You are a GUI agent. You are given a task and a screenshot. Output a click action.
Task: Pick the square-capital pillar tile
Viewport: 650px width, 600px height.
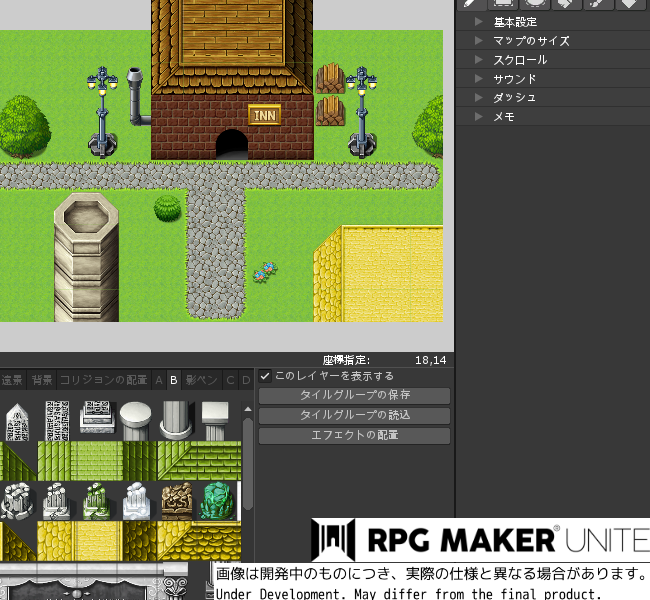click(x=215, y=420)
